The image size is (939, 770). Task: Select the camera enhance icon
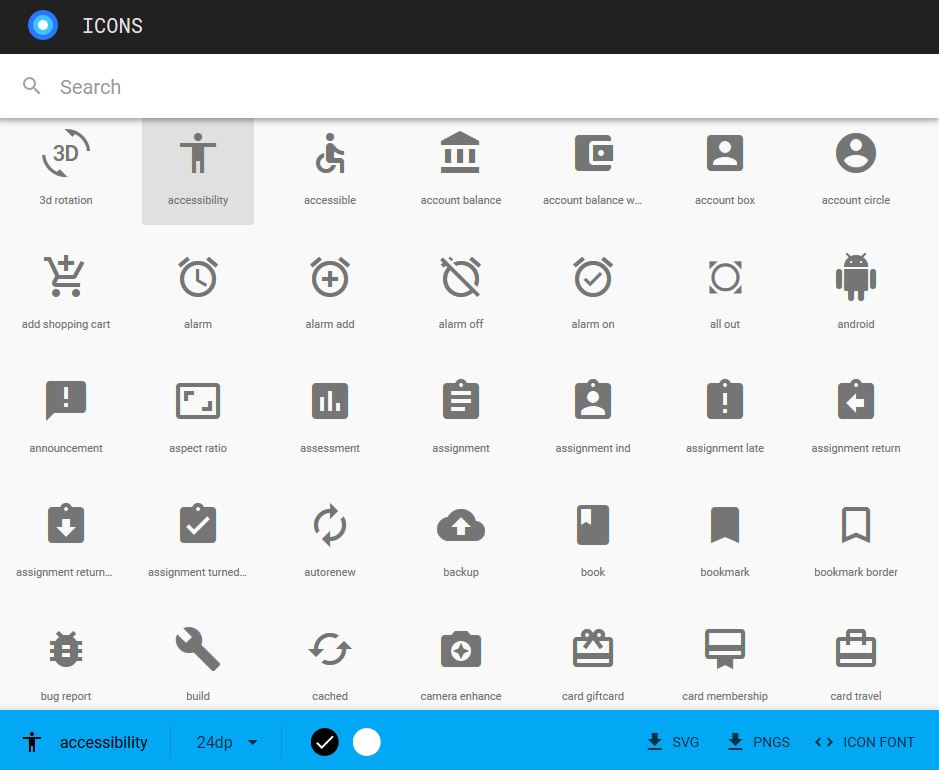point(460,648)
